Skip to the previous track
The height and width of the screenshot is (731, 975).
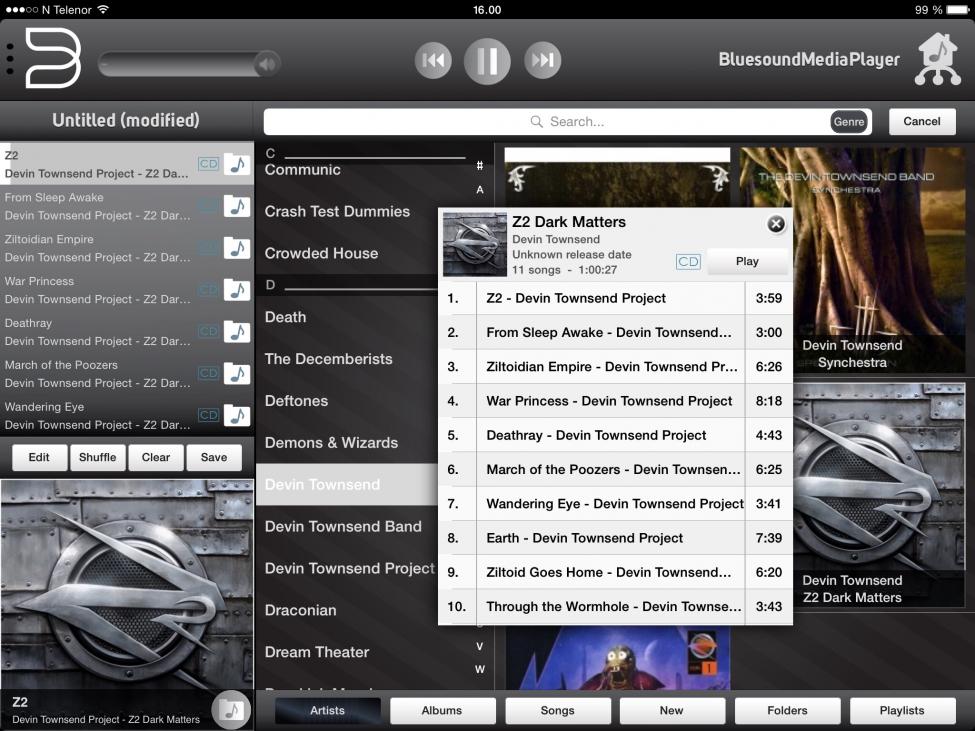tap(433, 60)
